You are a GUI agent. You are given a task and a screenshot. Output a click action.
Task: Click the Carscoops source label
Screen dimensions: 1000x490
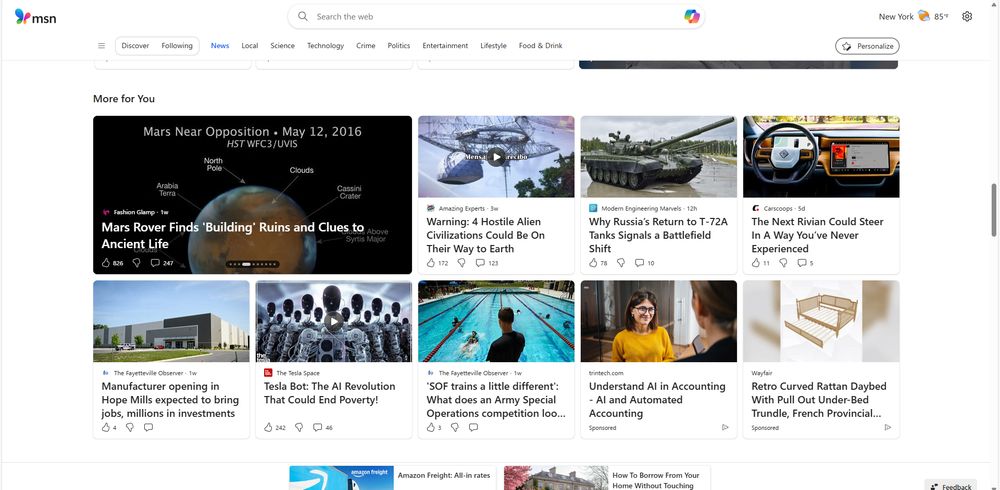point(779,208)
